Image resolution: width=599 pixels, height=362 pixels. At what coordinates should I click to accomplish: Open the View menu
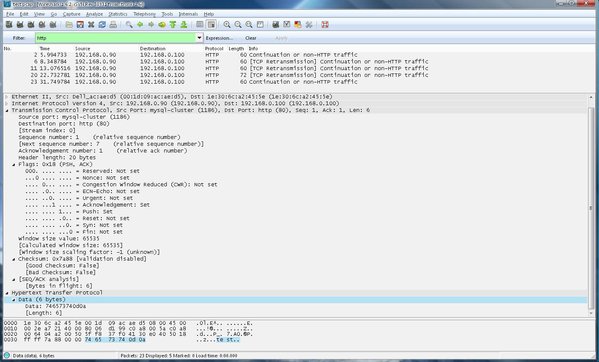point(39,14)
